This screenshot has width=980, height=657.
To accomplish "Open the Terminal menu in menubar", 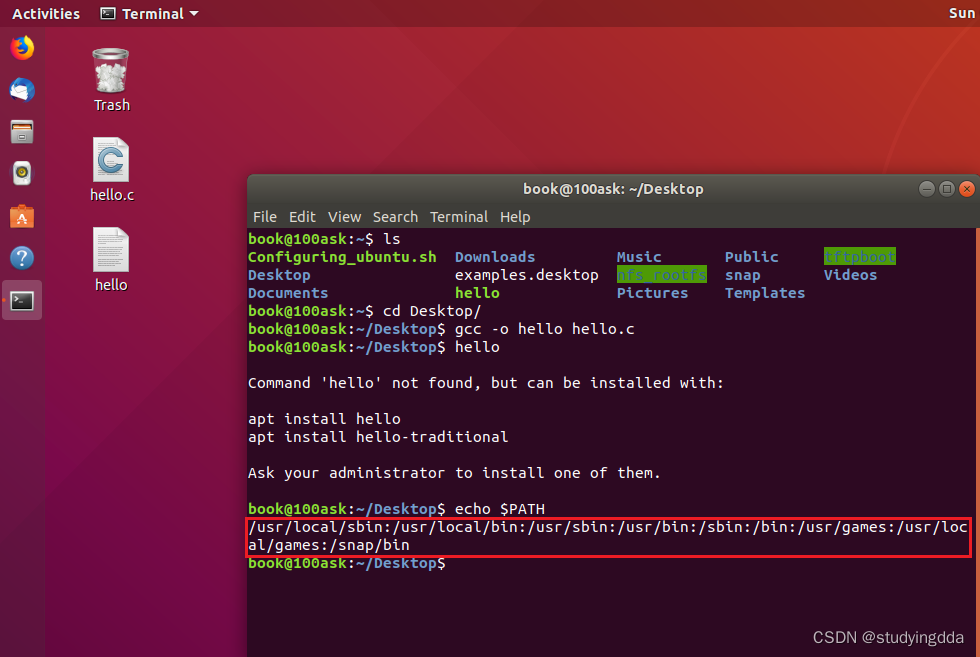I will coord(459,217).
